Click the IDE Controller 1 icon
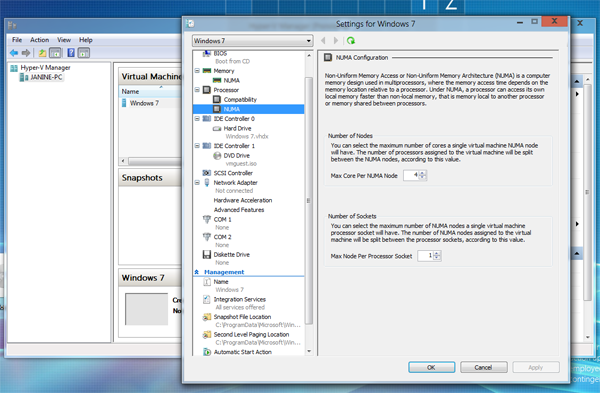This screenshot has height=393, width=600. (x=207, y=146)
